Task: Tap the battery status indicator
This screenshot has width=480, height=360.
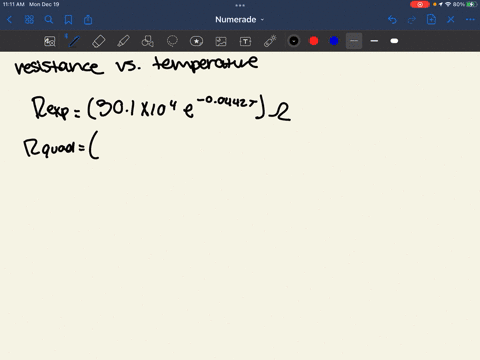Action: [x=472, y=4]
